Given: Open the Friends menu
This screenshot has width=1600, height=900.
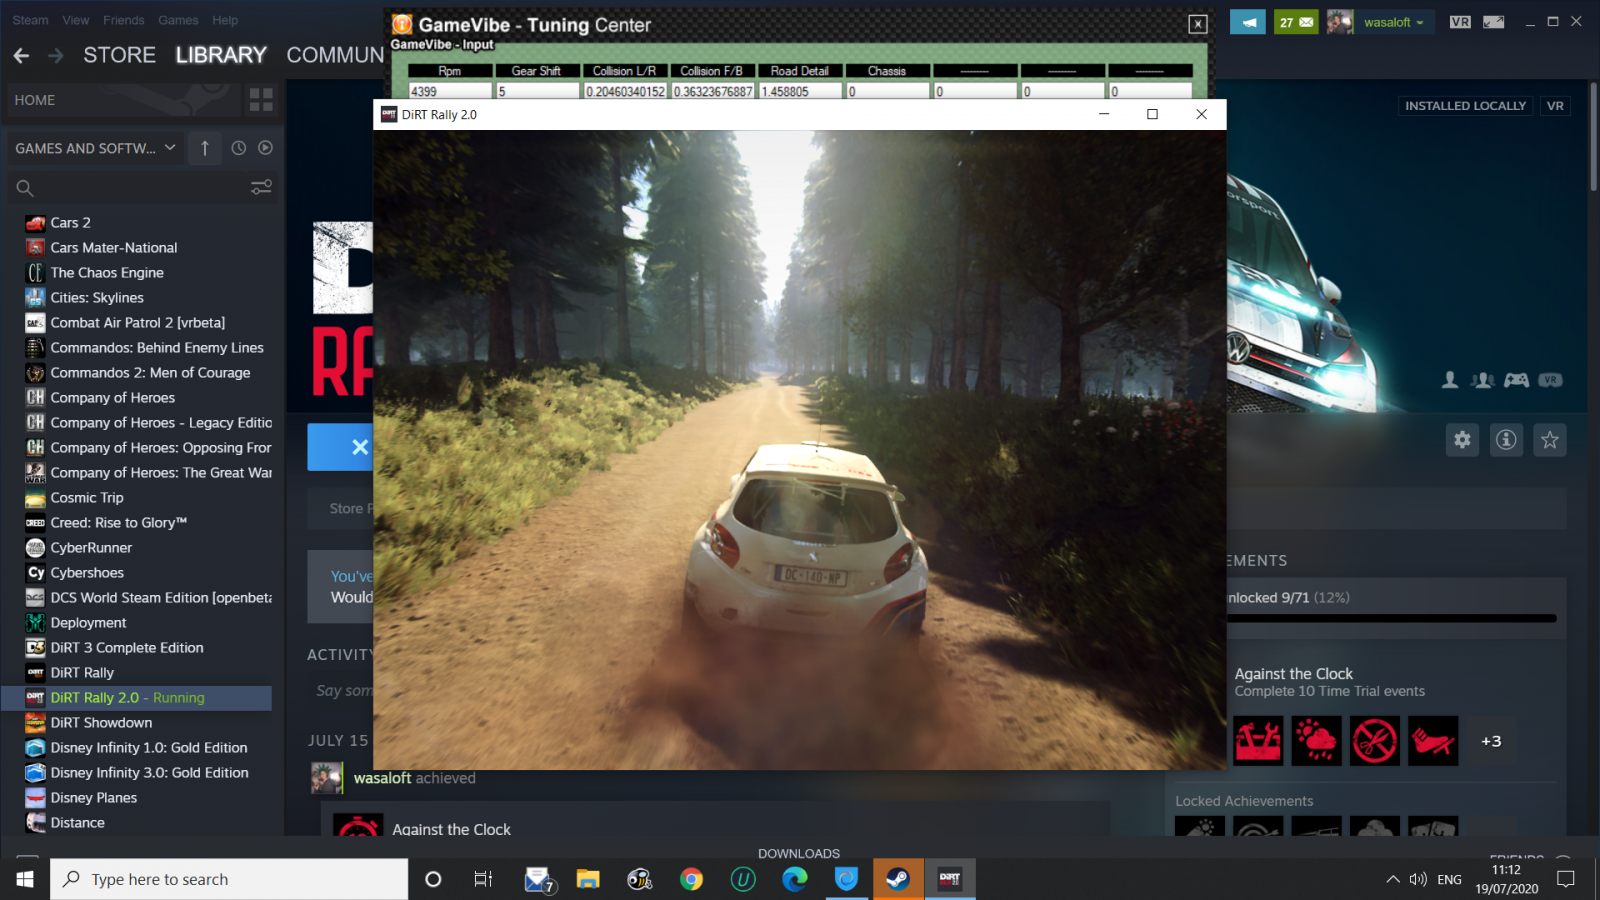Looking at the screenshot, I should [x=124, y=20].
